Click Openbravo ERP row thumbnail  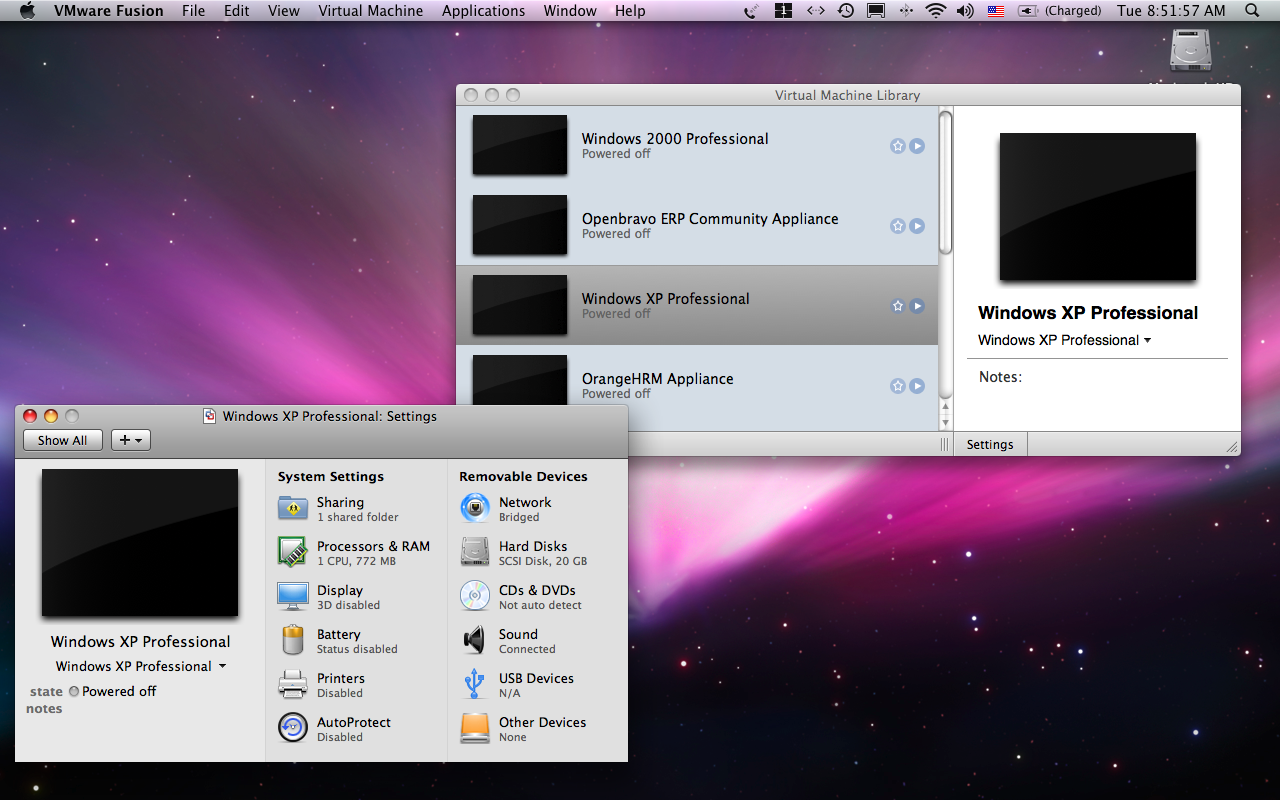[x=520, y=226]
